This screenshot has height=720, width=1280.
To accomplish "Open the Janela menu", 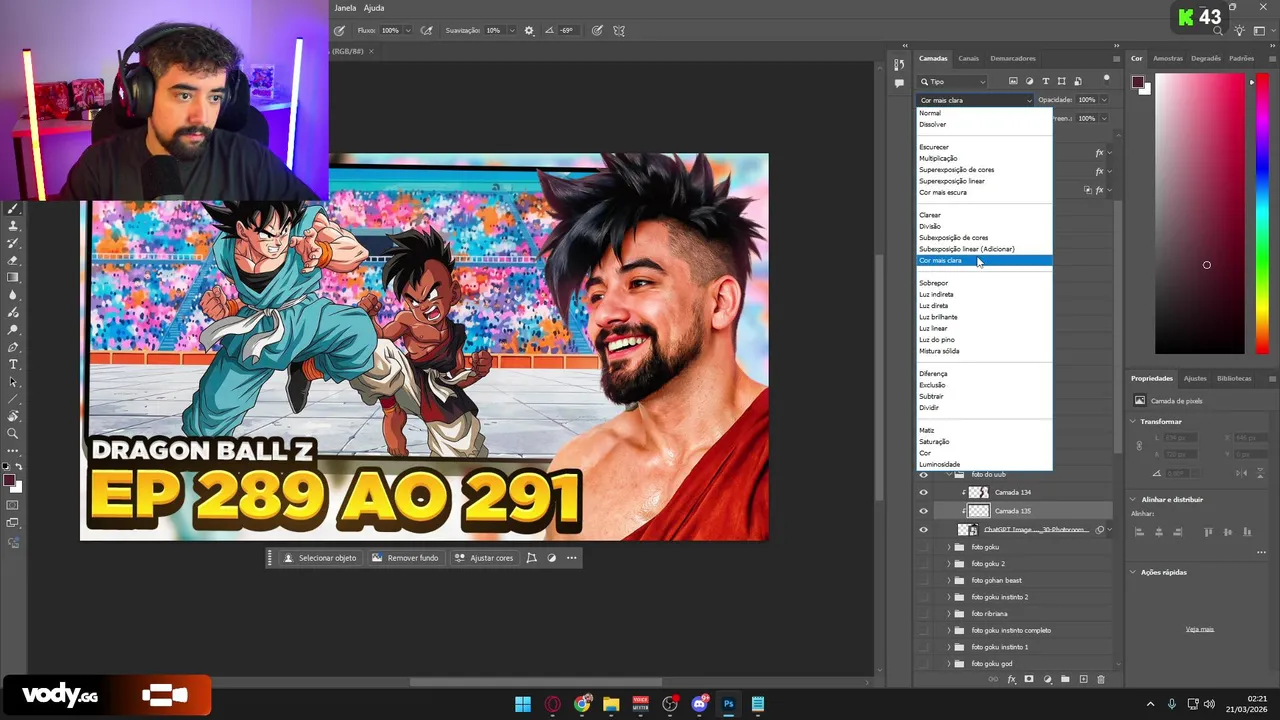I will (x=345, y=8).
